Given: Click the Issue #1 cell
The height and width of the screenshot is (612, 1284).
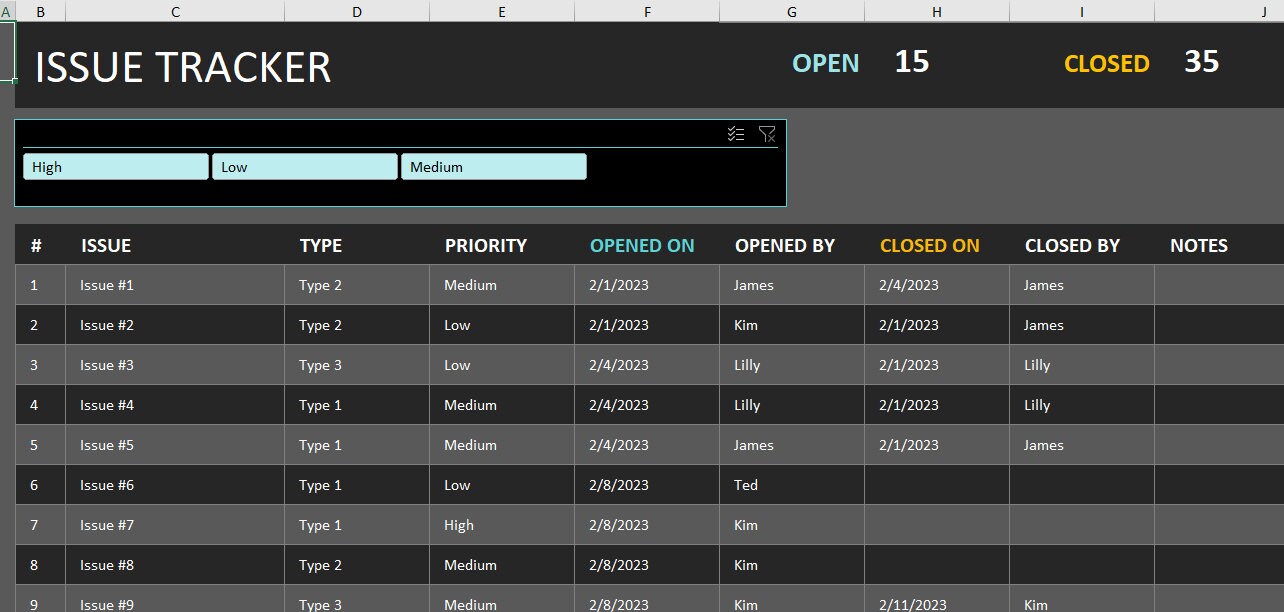Looking at the screenshot, I should [175, 285].
